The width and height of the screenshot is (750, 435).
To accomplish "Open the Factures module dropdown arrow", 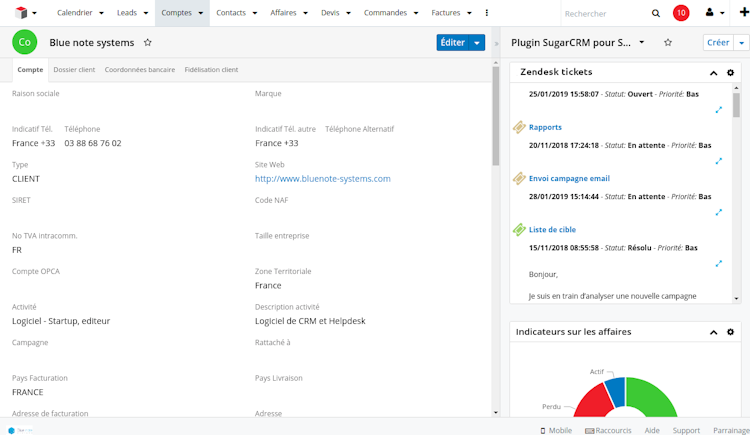I will (469, 13).
